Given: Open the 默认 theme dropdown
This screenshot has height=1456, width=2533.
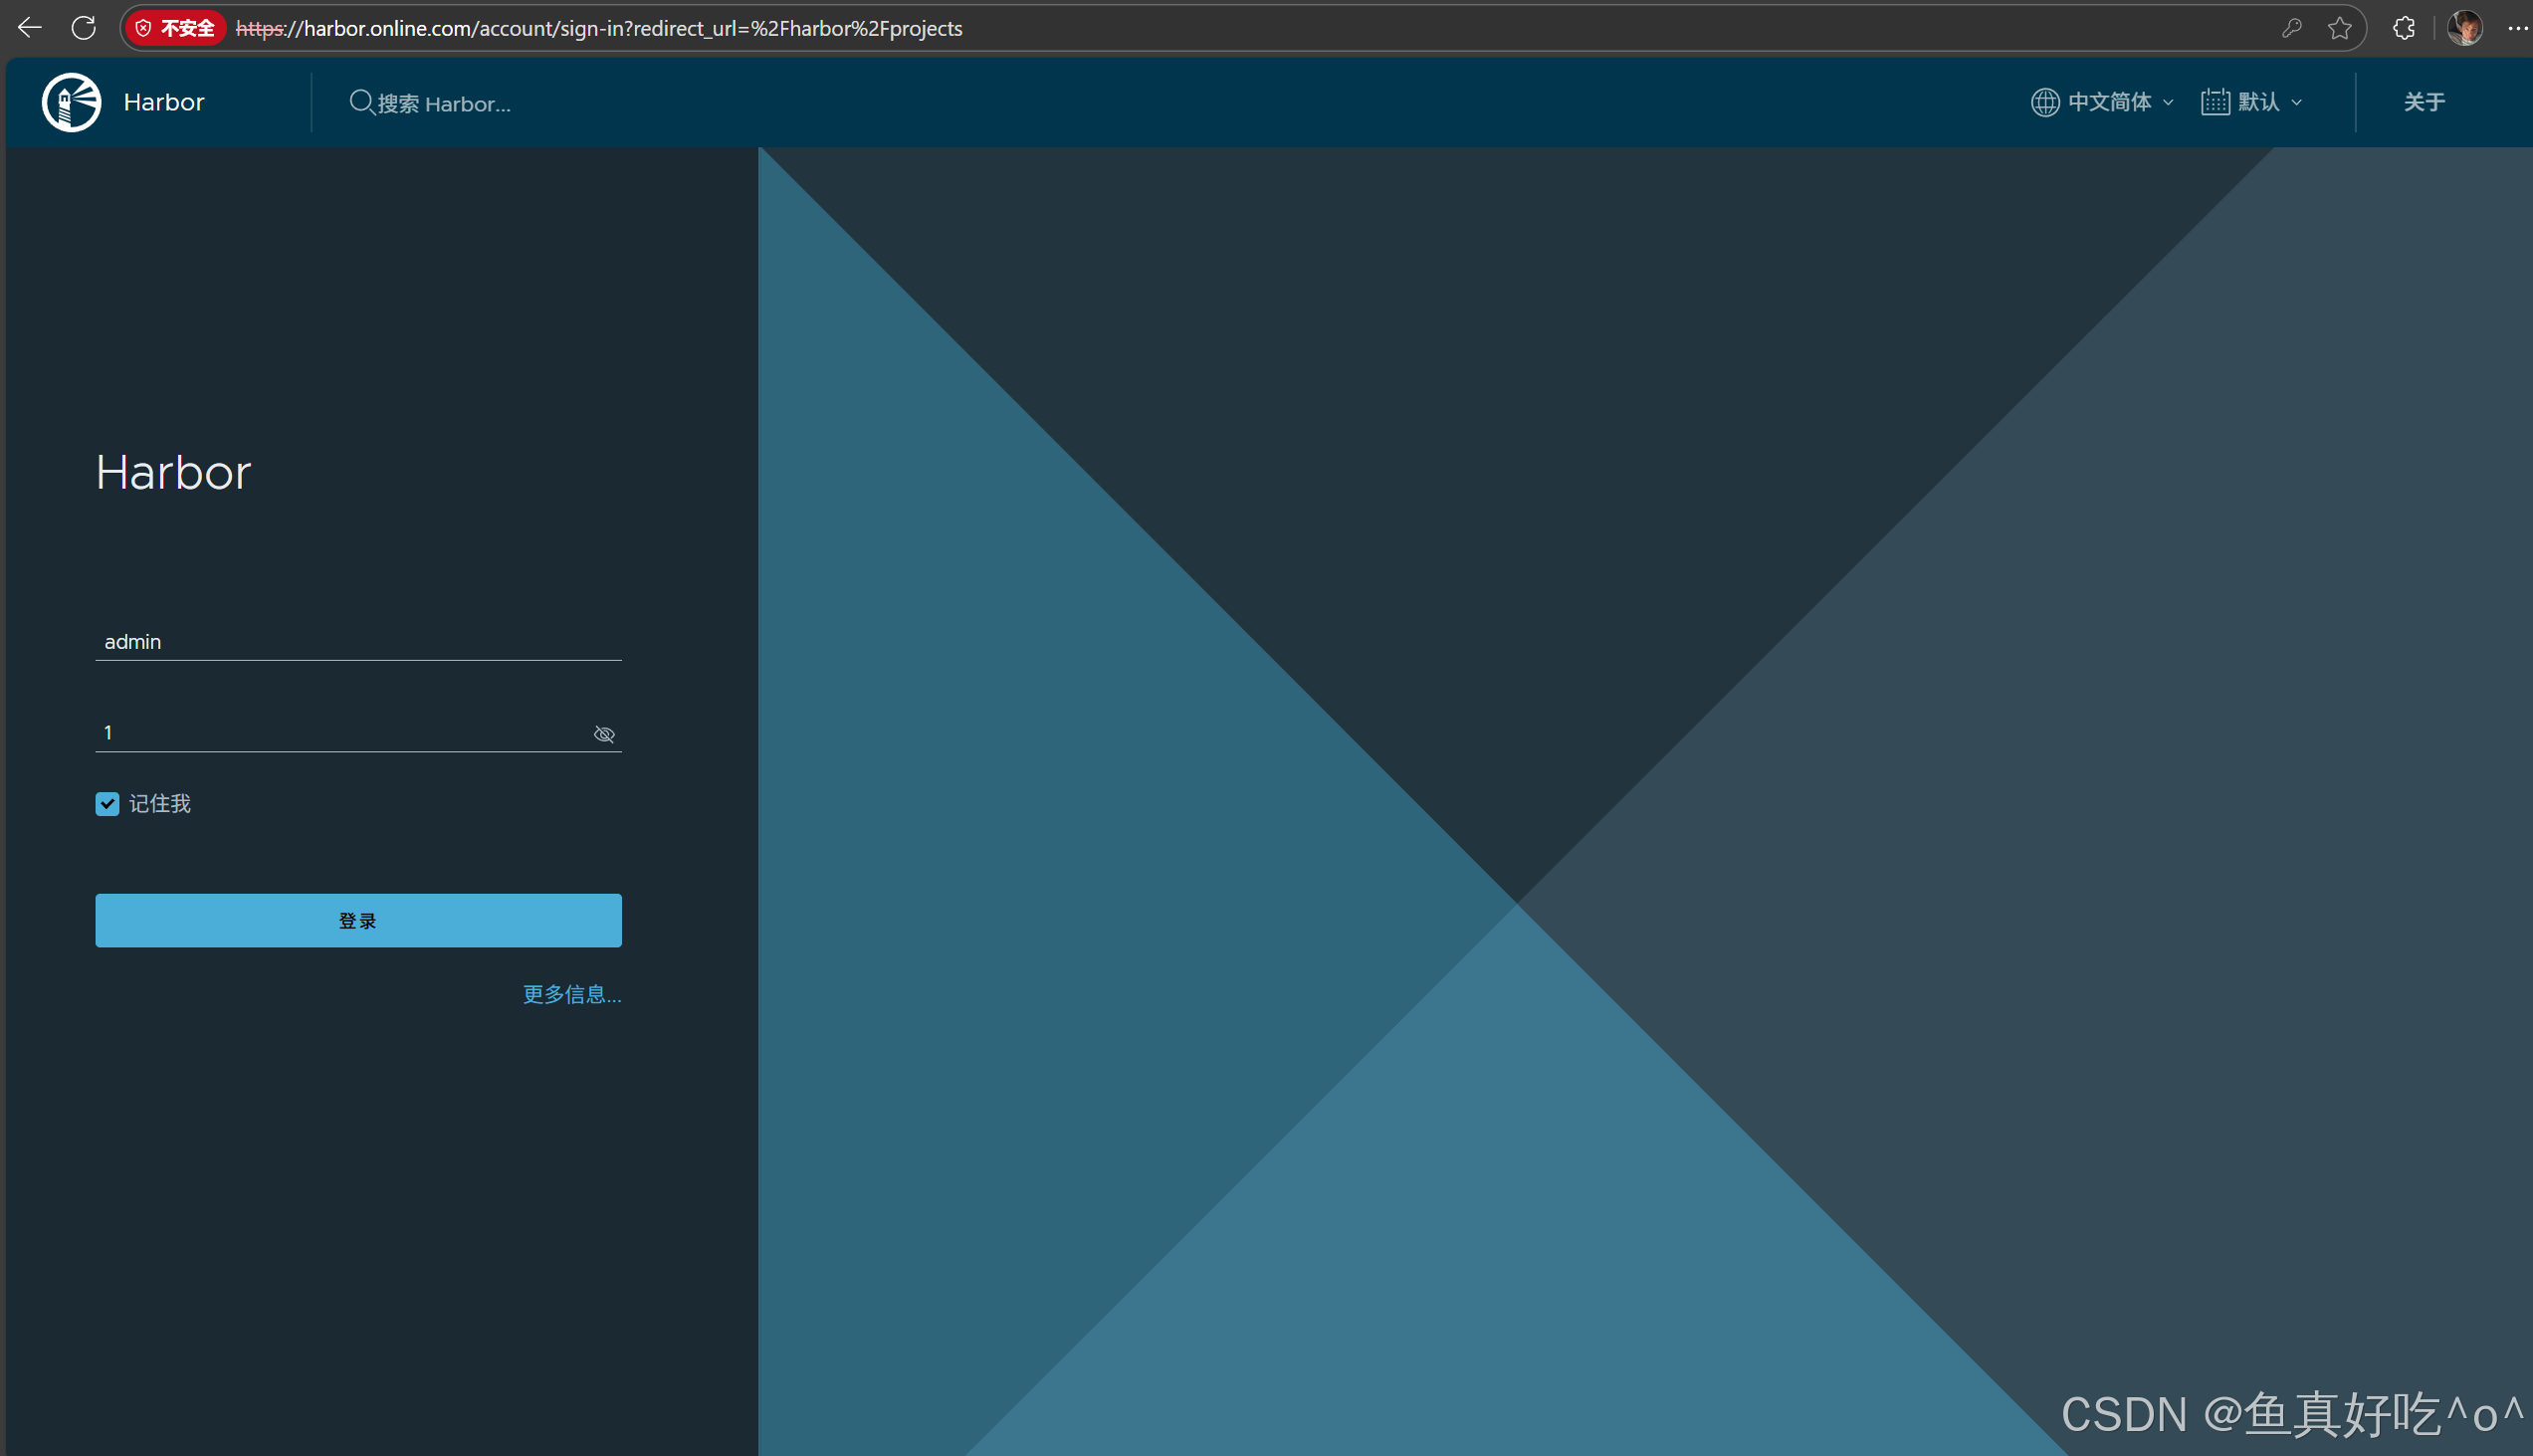Looking at the screenshot, I should [2262, 101].
